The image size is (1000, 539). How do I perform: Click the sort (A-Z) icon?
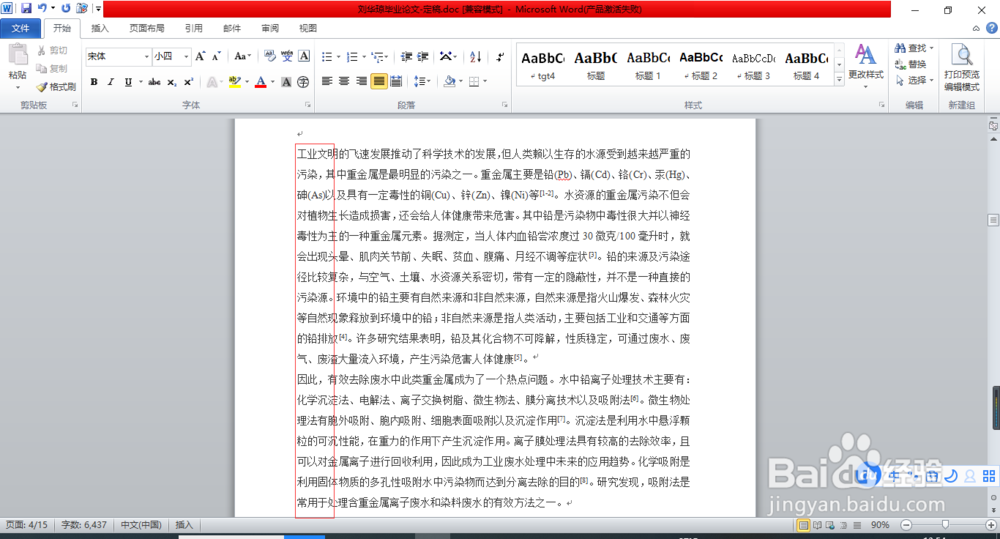[x=475, y=57]
